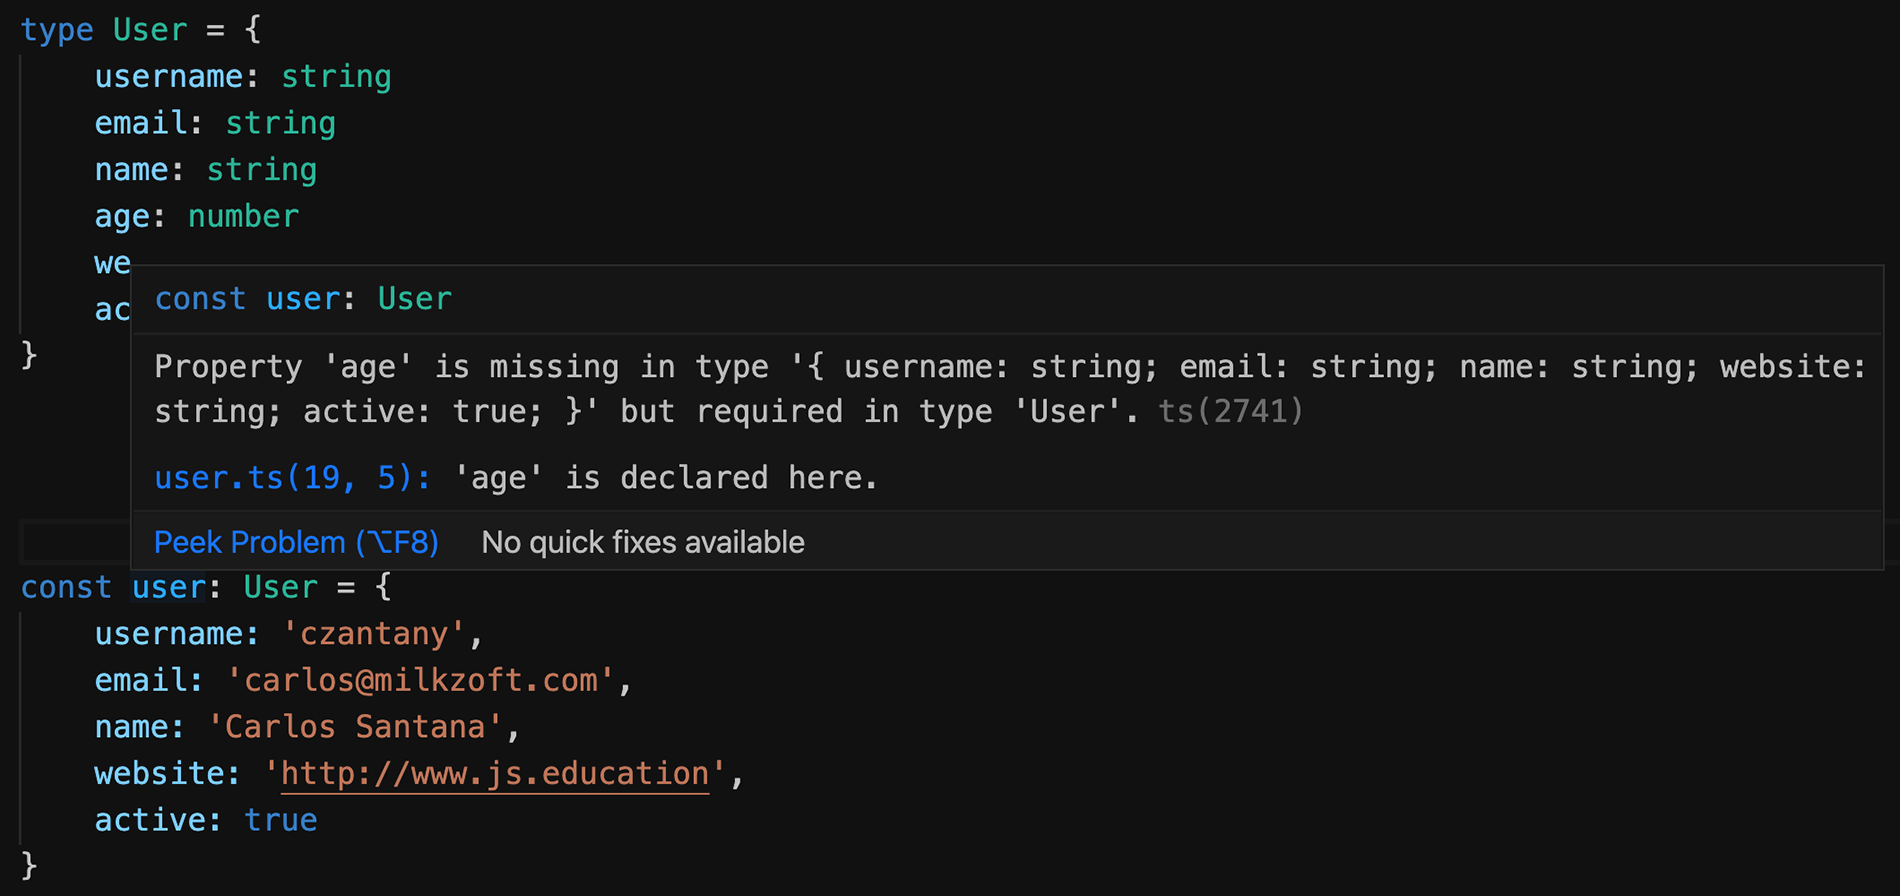Click the 'User' type name in type definition

150,30
